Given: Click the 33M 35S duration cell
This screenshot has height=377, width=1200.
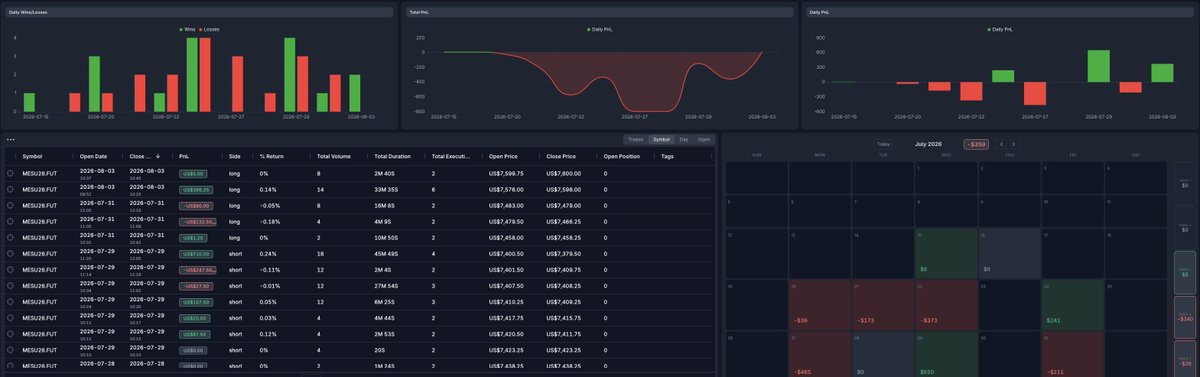Looking at the screenshot, I should click(386, 189).
